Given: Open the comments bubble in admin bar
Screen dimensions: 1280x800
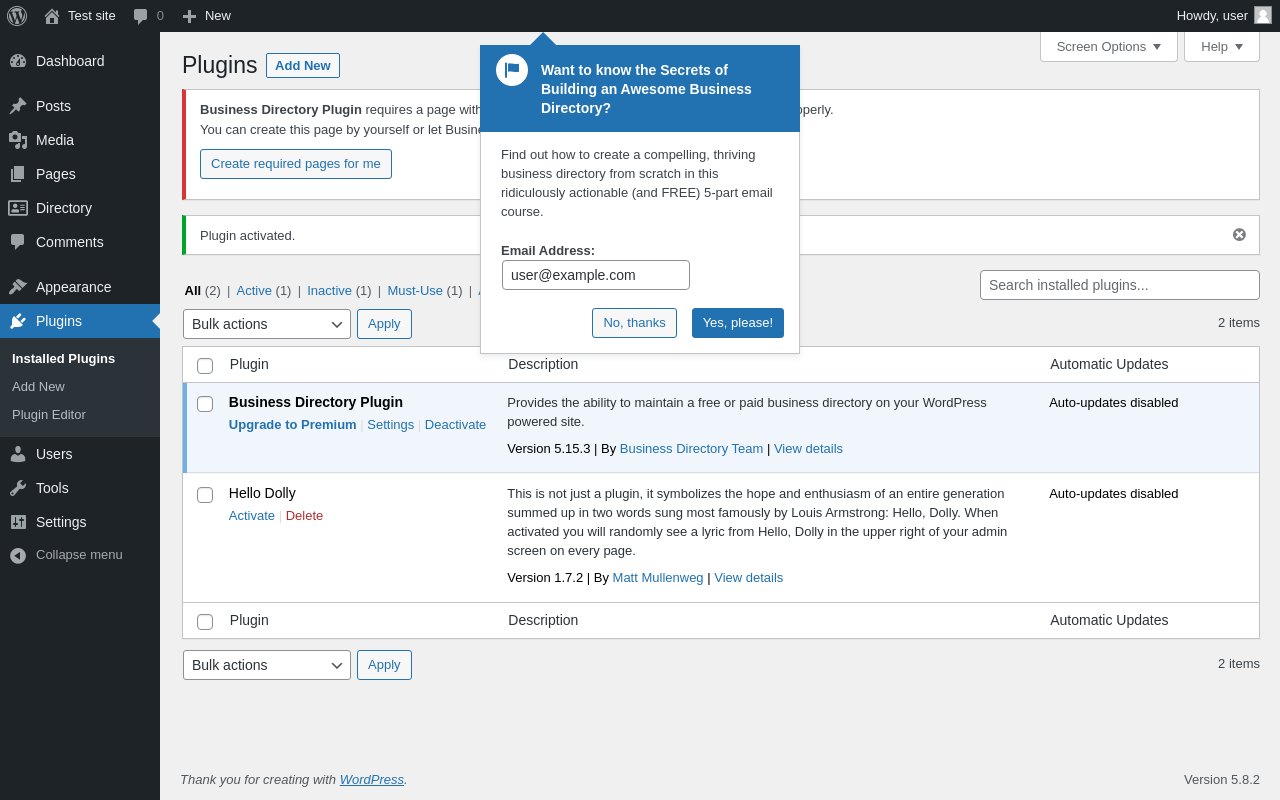Looking at the screenshot, I should (x=141, y=16).
